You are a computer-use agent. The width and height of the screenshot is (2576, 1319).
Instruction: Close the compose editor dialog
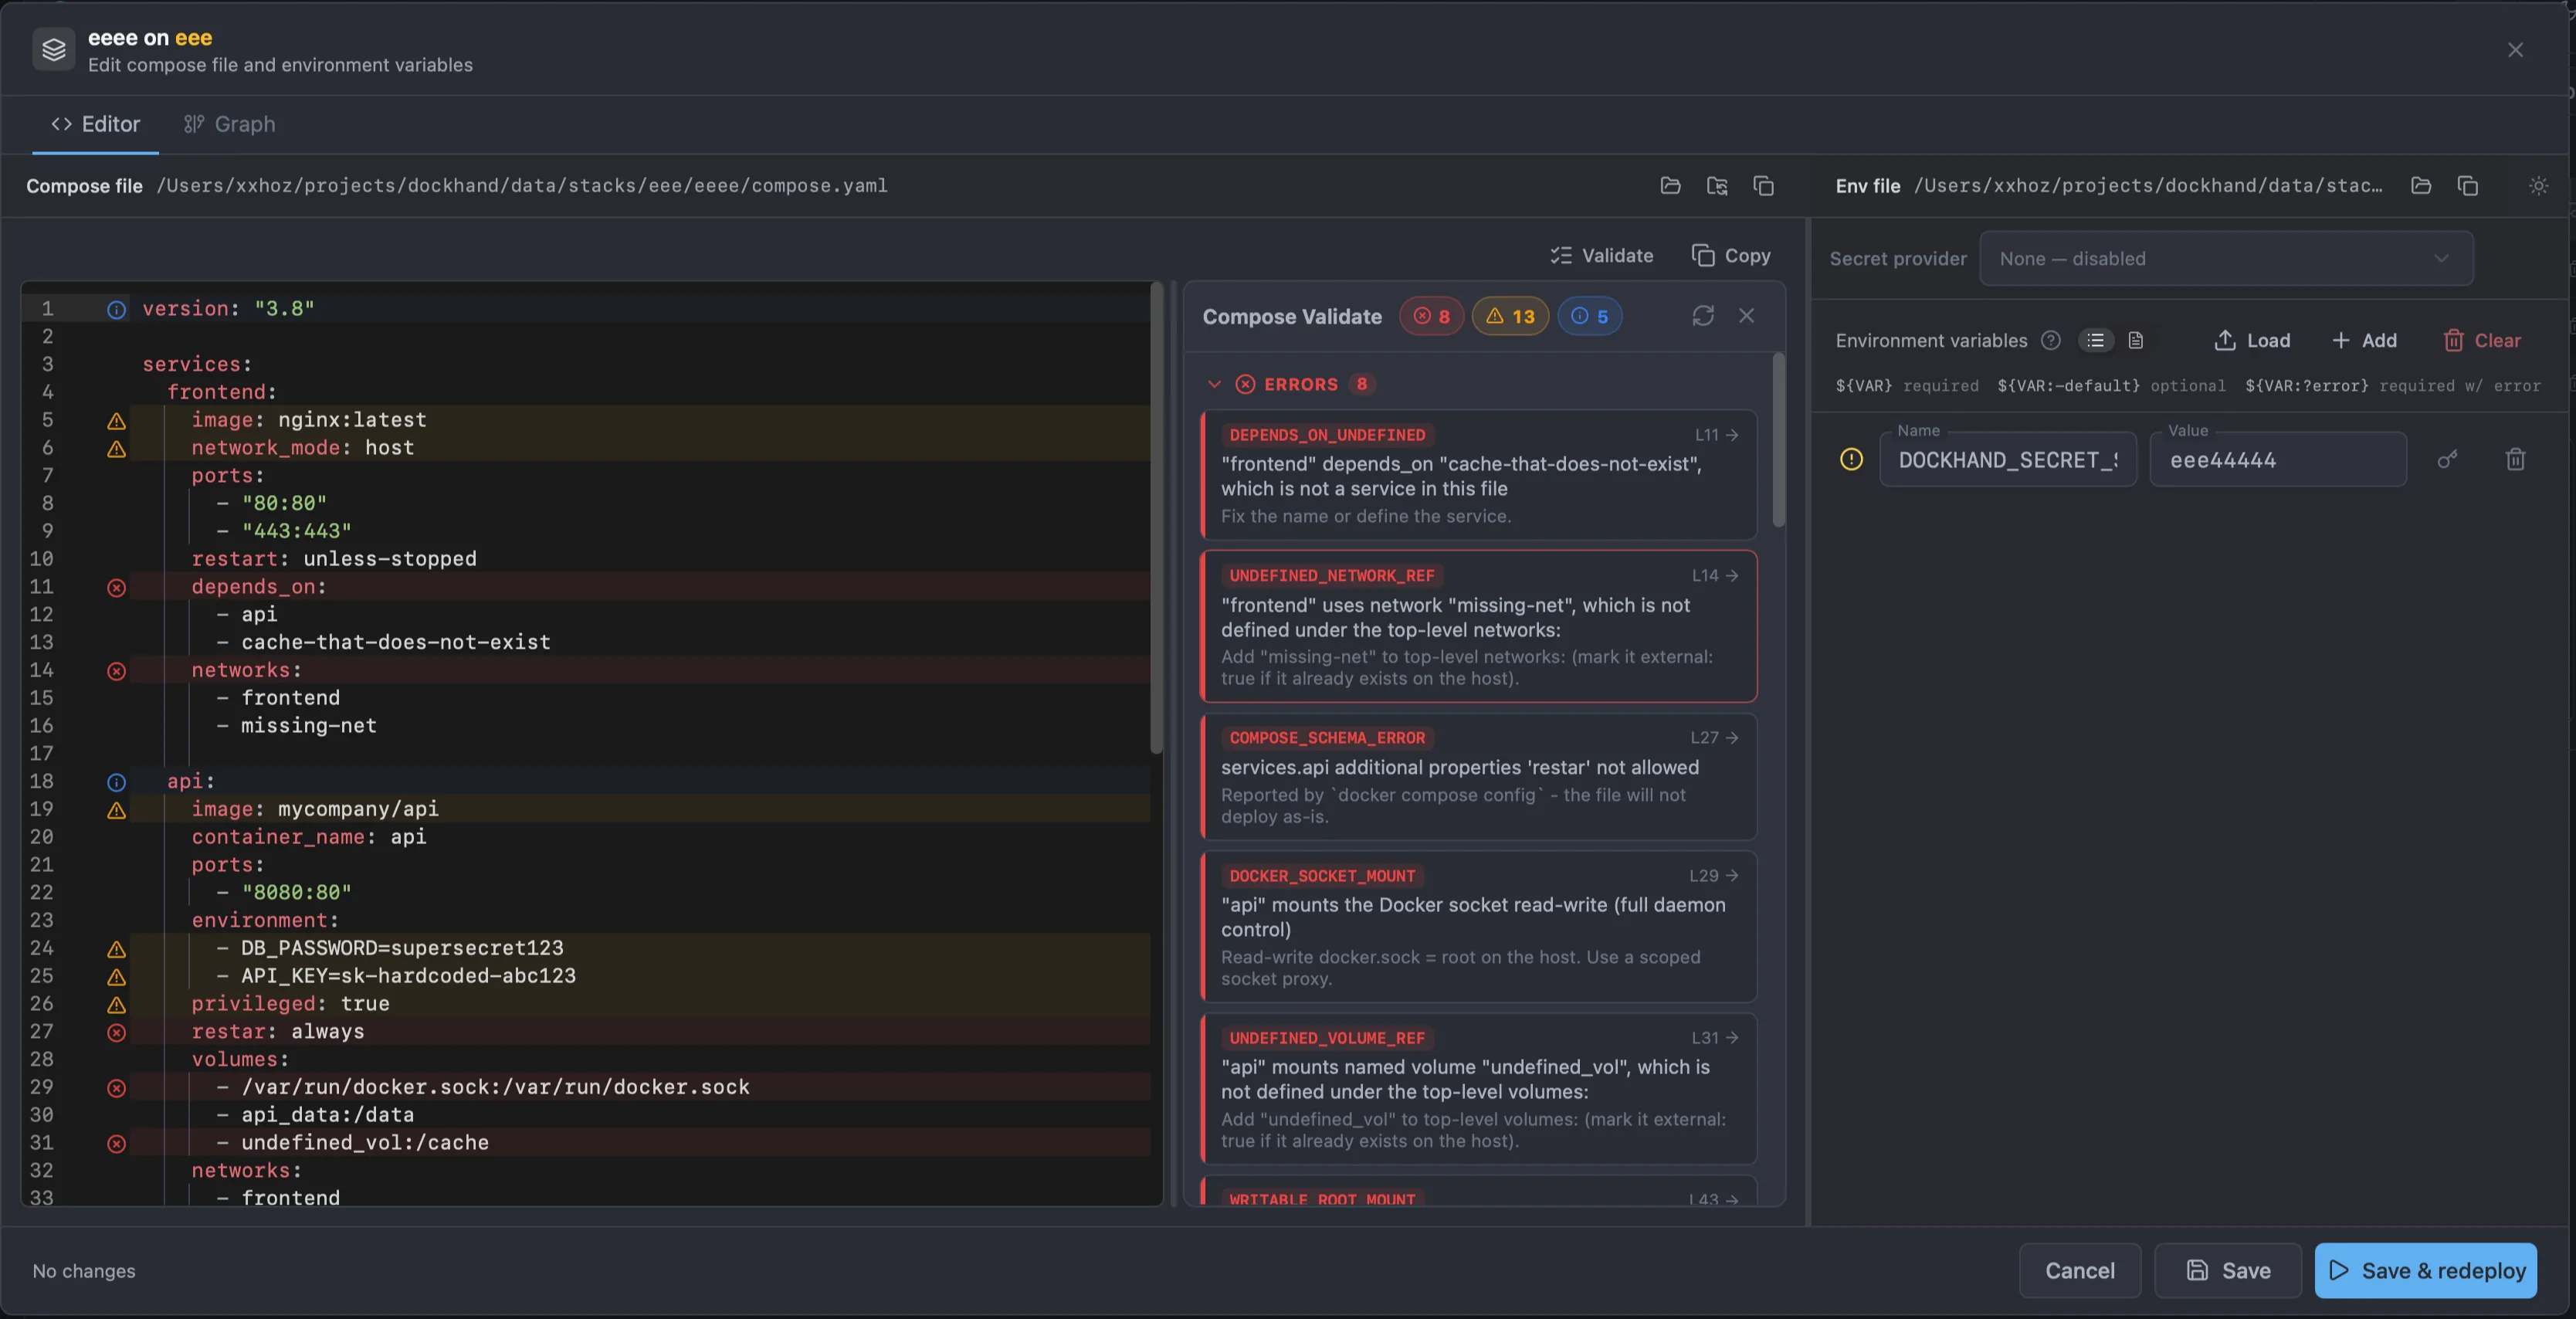click(2516, 50)
